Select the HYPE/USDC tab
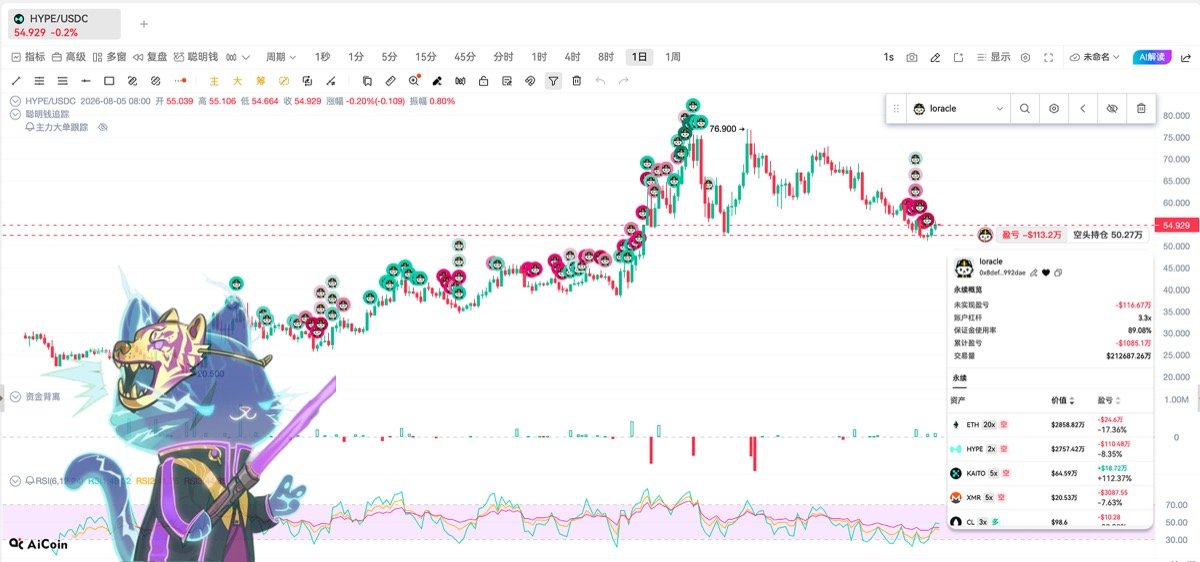 (64, 25)
